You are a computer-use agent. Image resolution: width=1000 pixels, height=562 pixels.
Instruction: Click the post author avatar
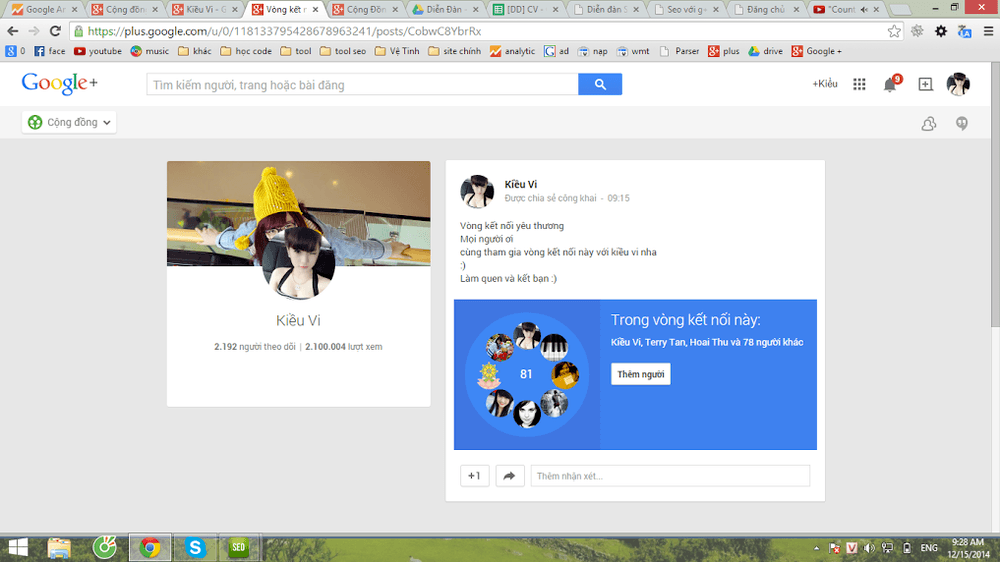[477, 191]
